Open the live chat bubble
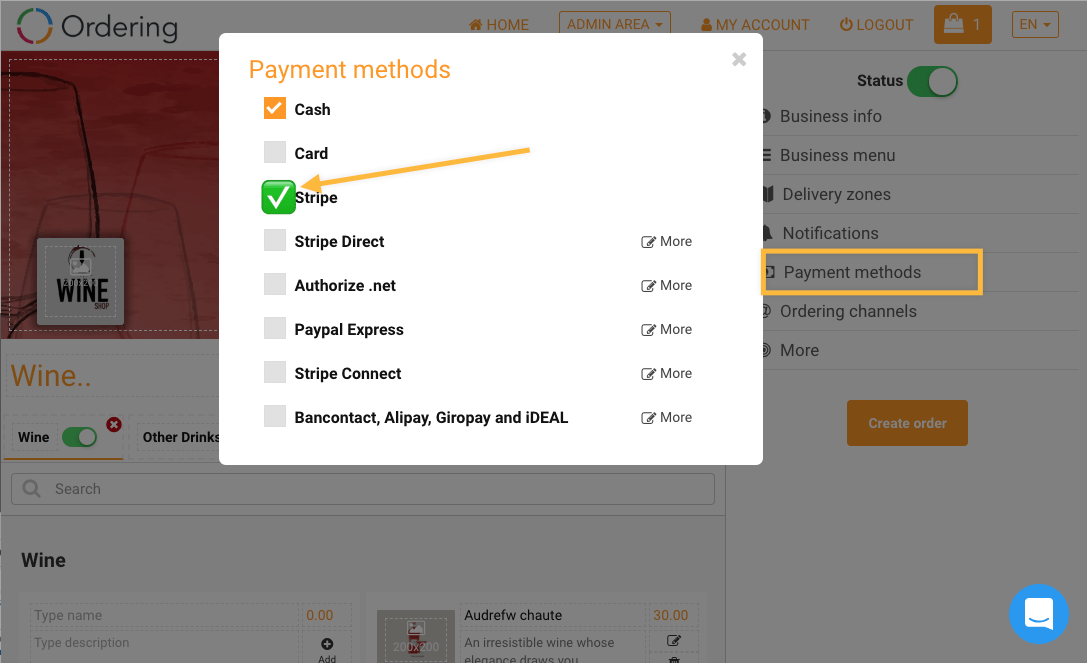The image size is (1087, 663). click(x=1039, y=614)
